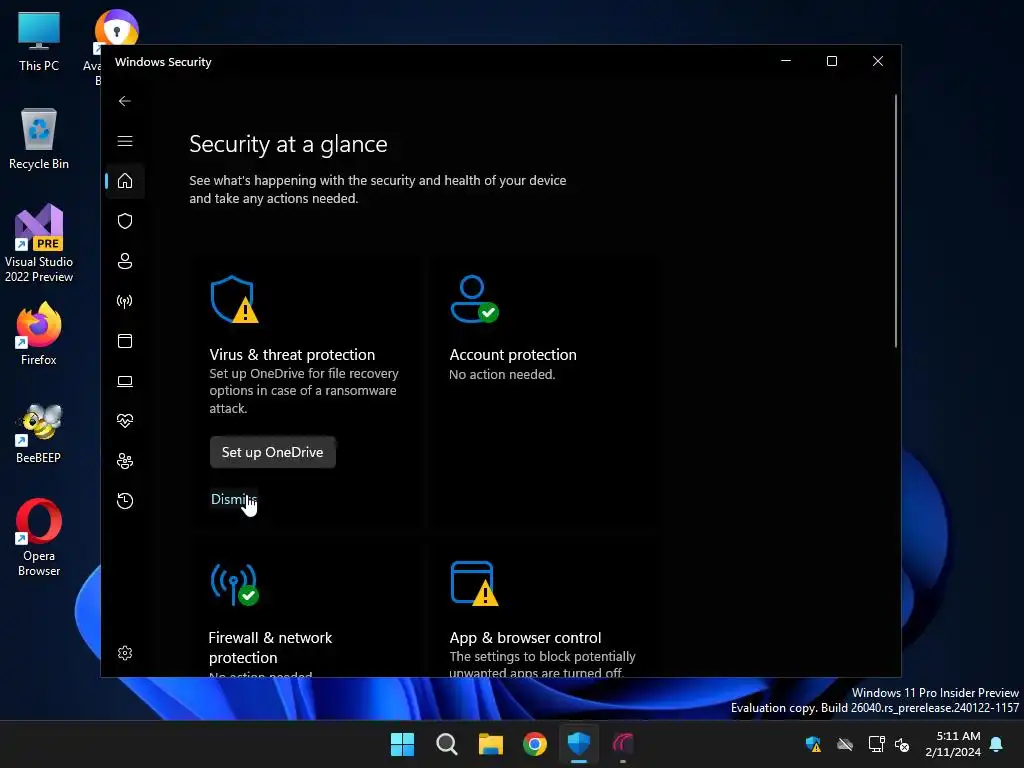This screenshot has width=1024, height=768.
Task: Open network status tray icon
Action: tap(876, 744)
